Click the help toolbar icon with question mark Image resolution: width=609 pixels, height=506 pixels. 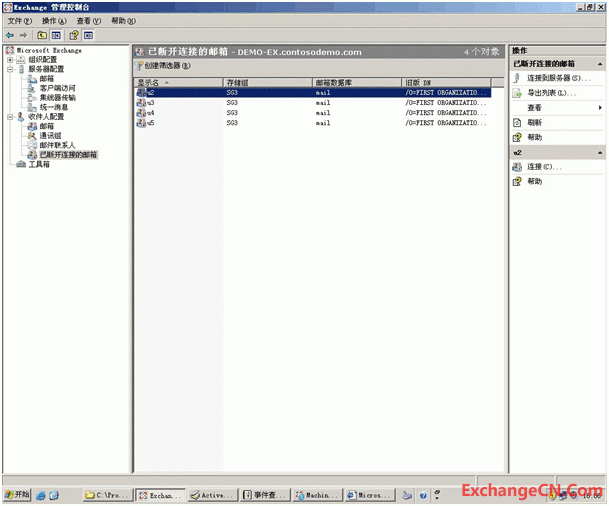73,34
